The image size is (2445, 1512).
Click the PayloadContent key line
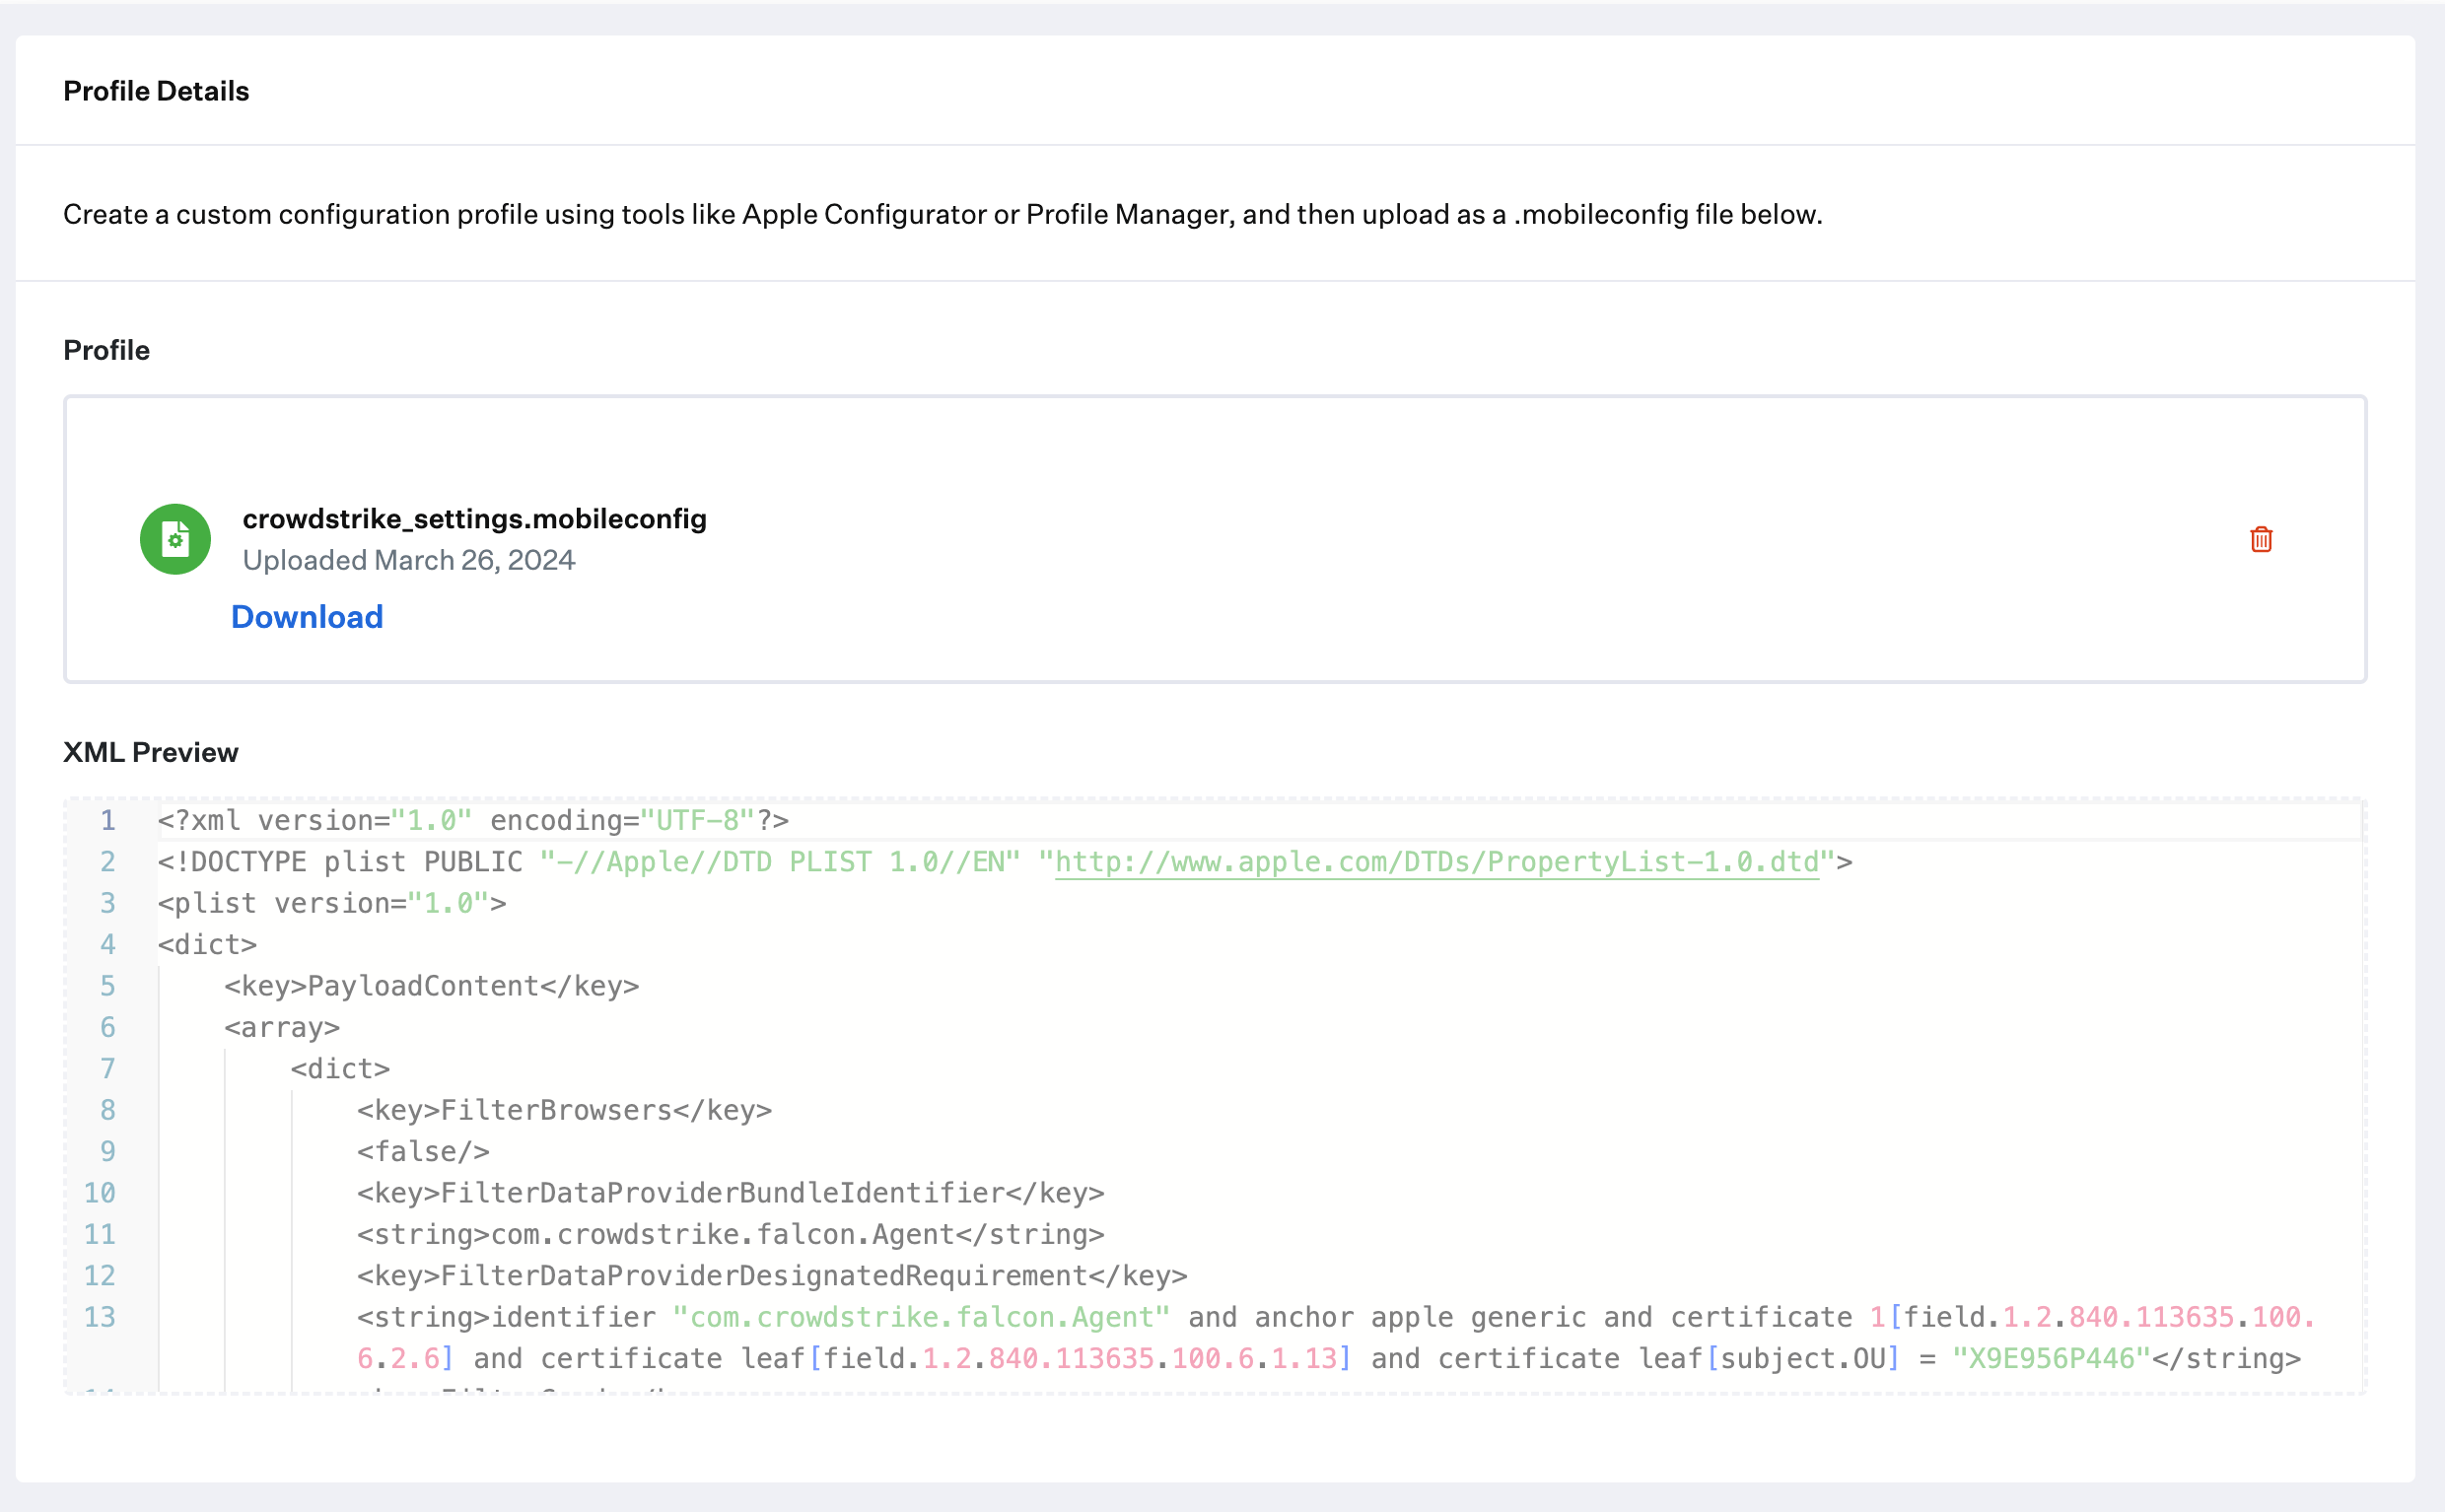click(x=431, y=986)
